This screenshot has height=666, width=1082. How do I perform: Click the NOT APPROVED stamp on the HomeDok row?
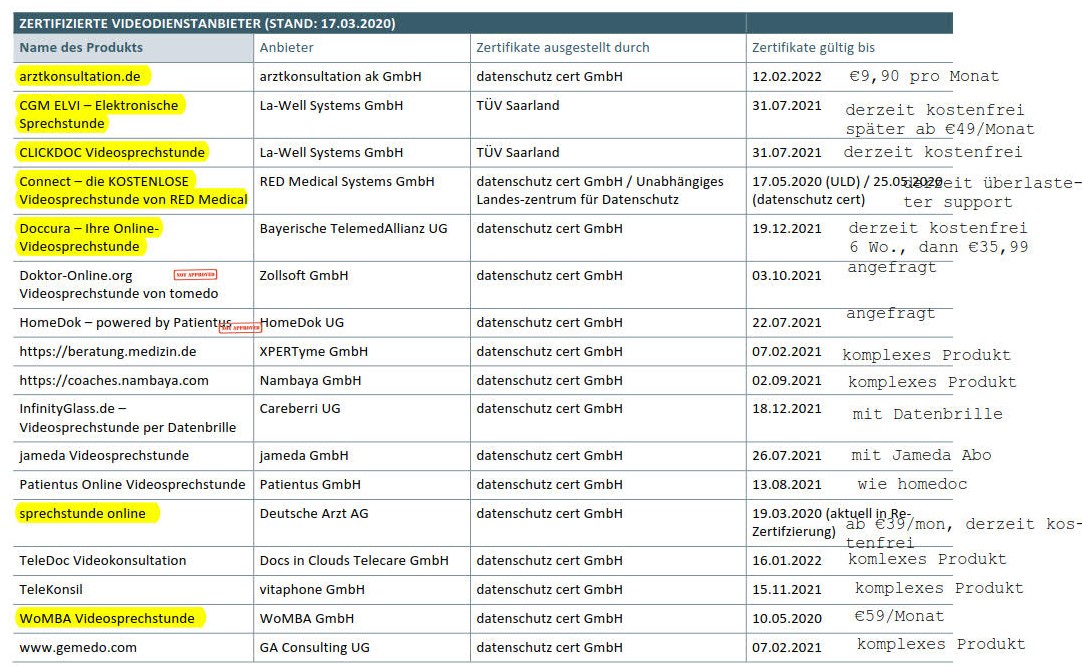tap(240, 327)
